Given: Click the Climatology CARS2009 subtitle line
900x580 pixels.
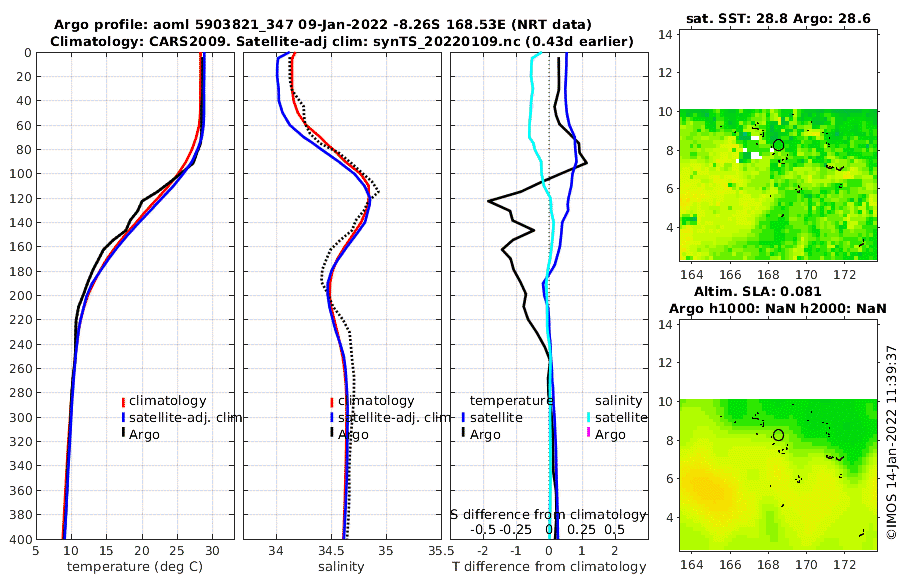Looking at the screenshot, I should (342, 41).
